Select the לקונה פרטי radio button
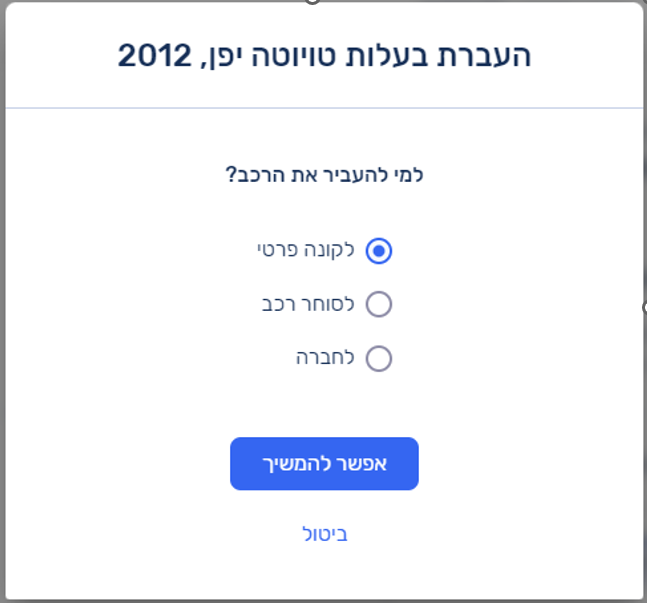The height and width of the screenshot is (603, 647). (x=379, y=250)
